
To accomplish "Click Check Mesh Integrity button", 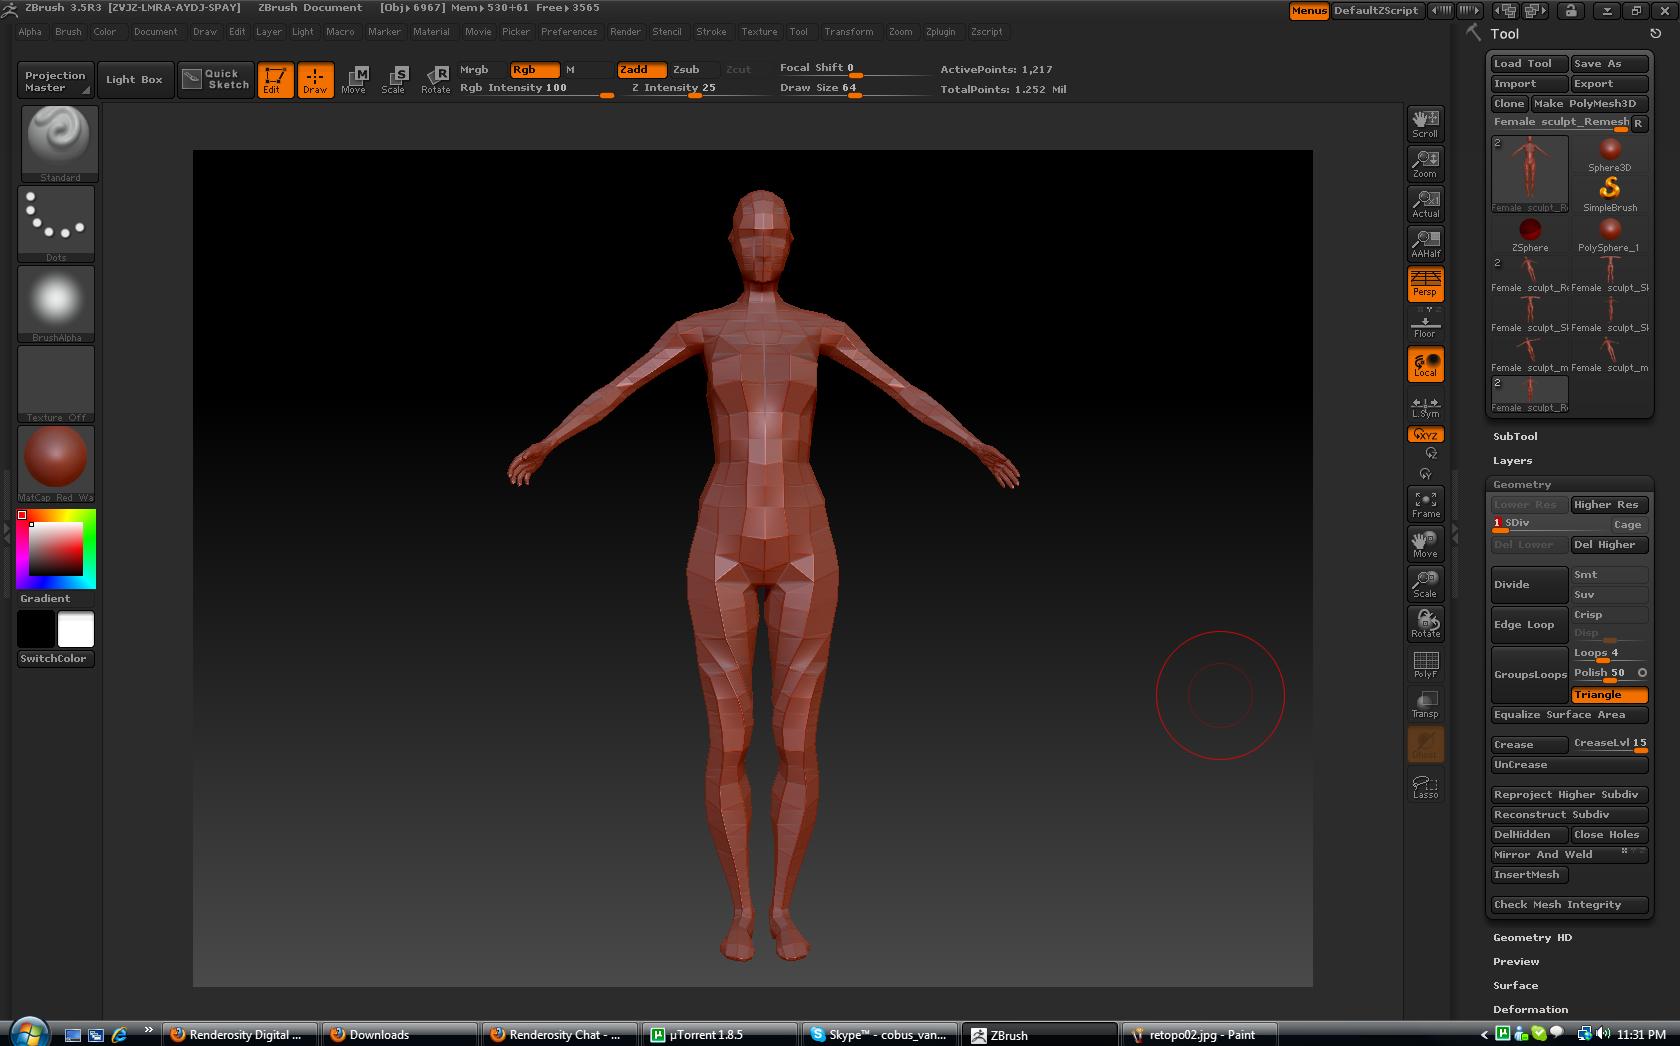I will tap(1569, 905).
